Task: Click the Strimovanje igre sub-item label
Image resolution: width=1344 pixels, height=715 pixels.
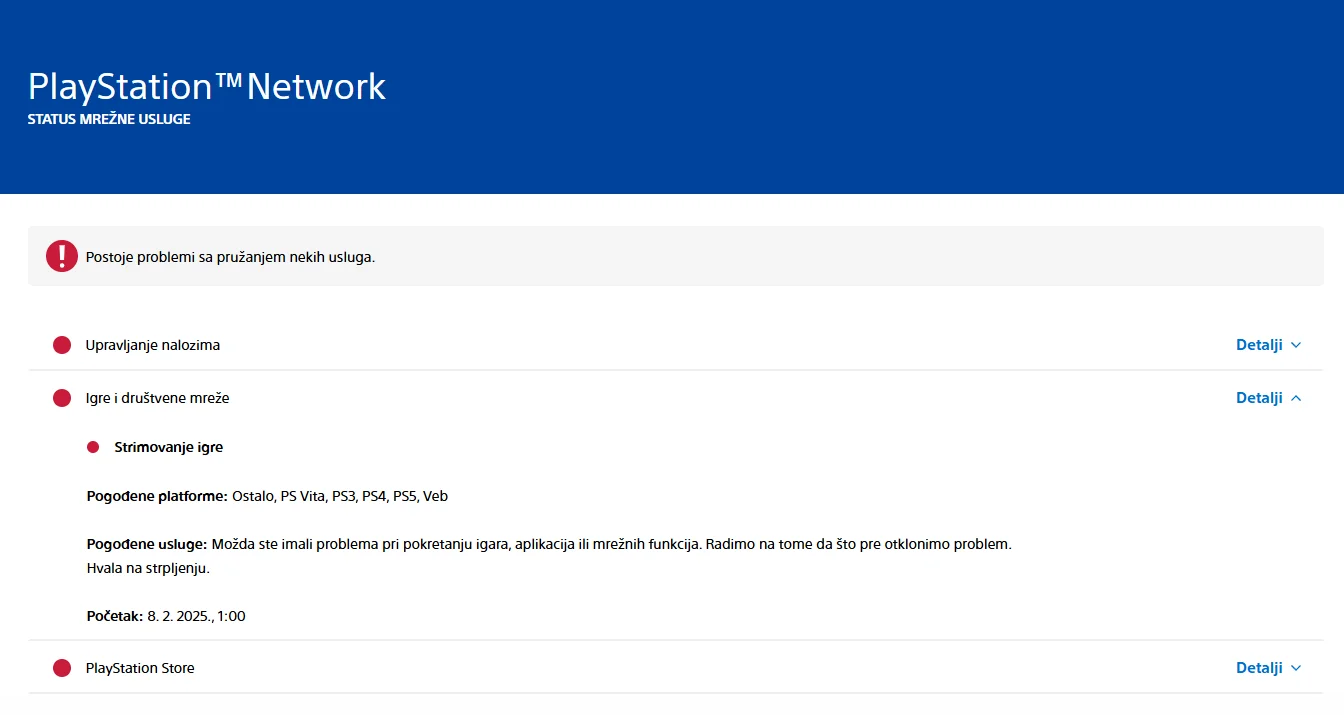Action: [169, 447]
